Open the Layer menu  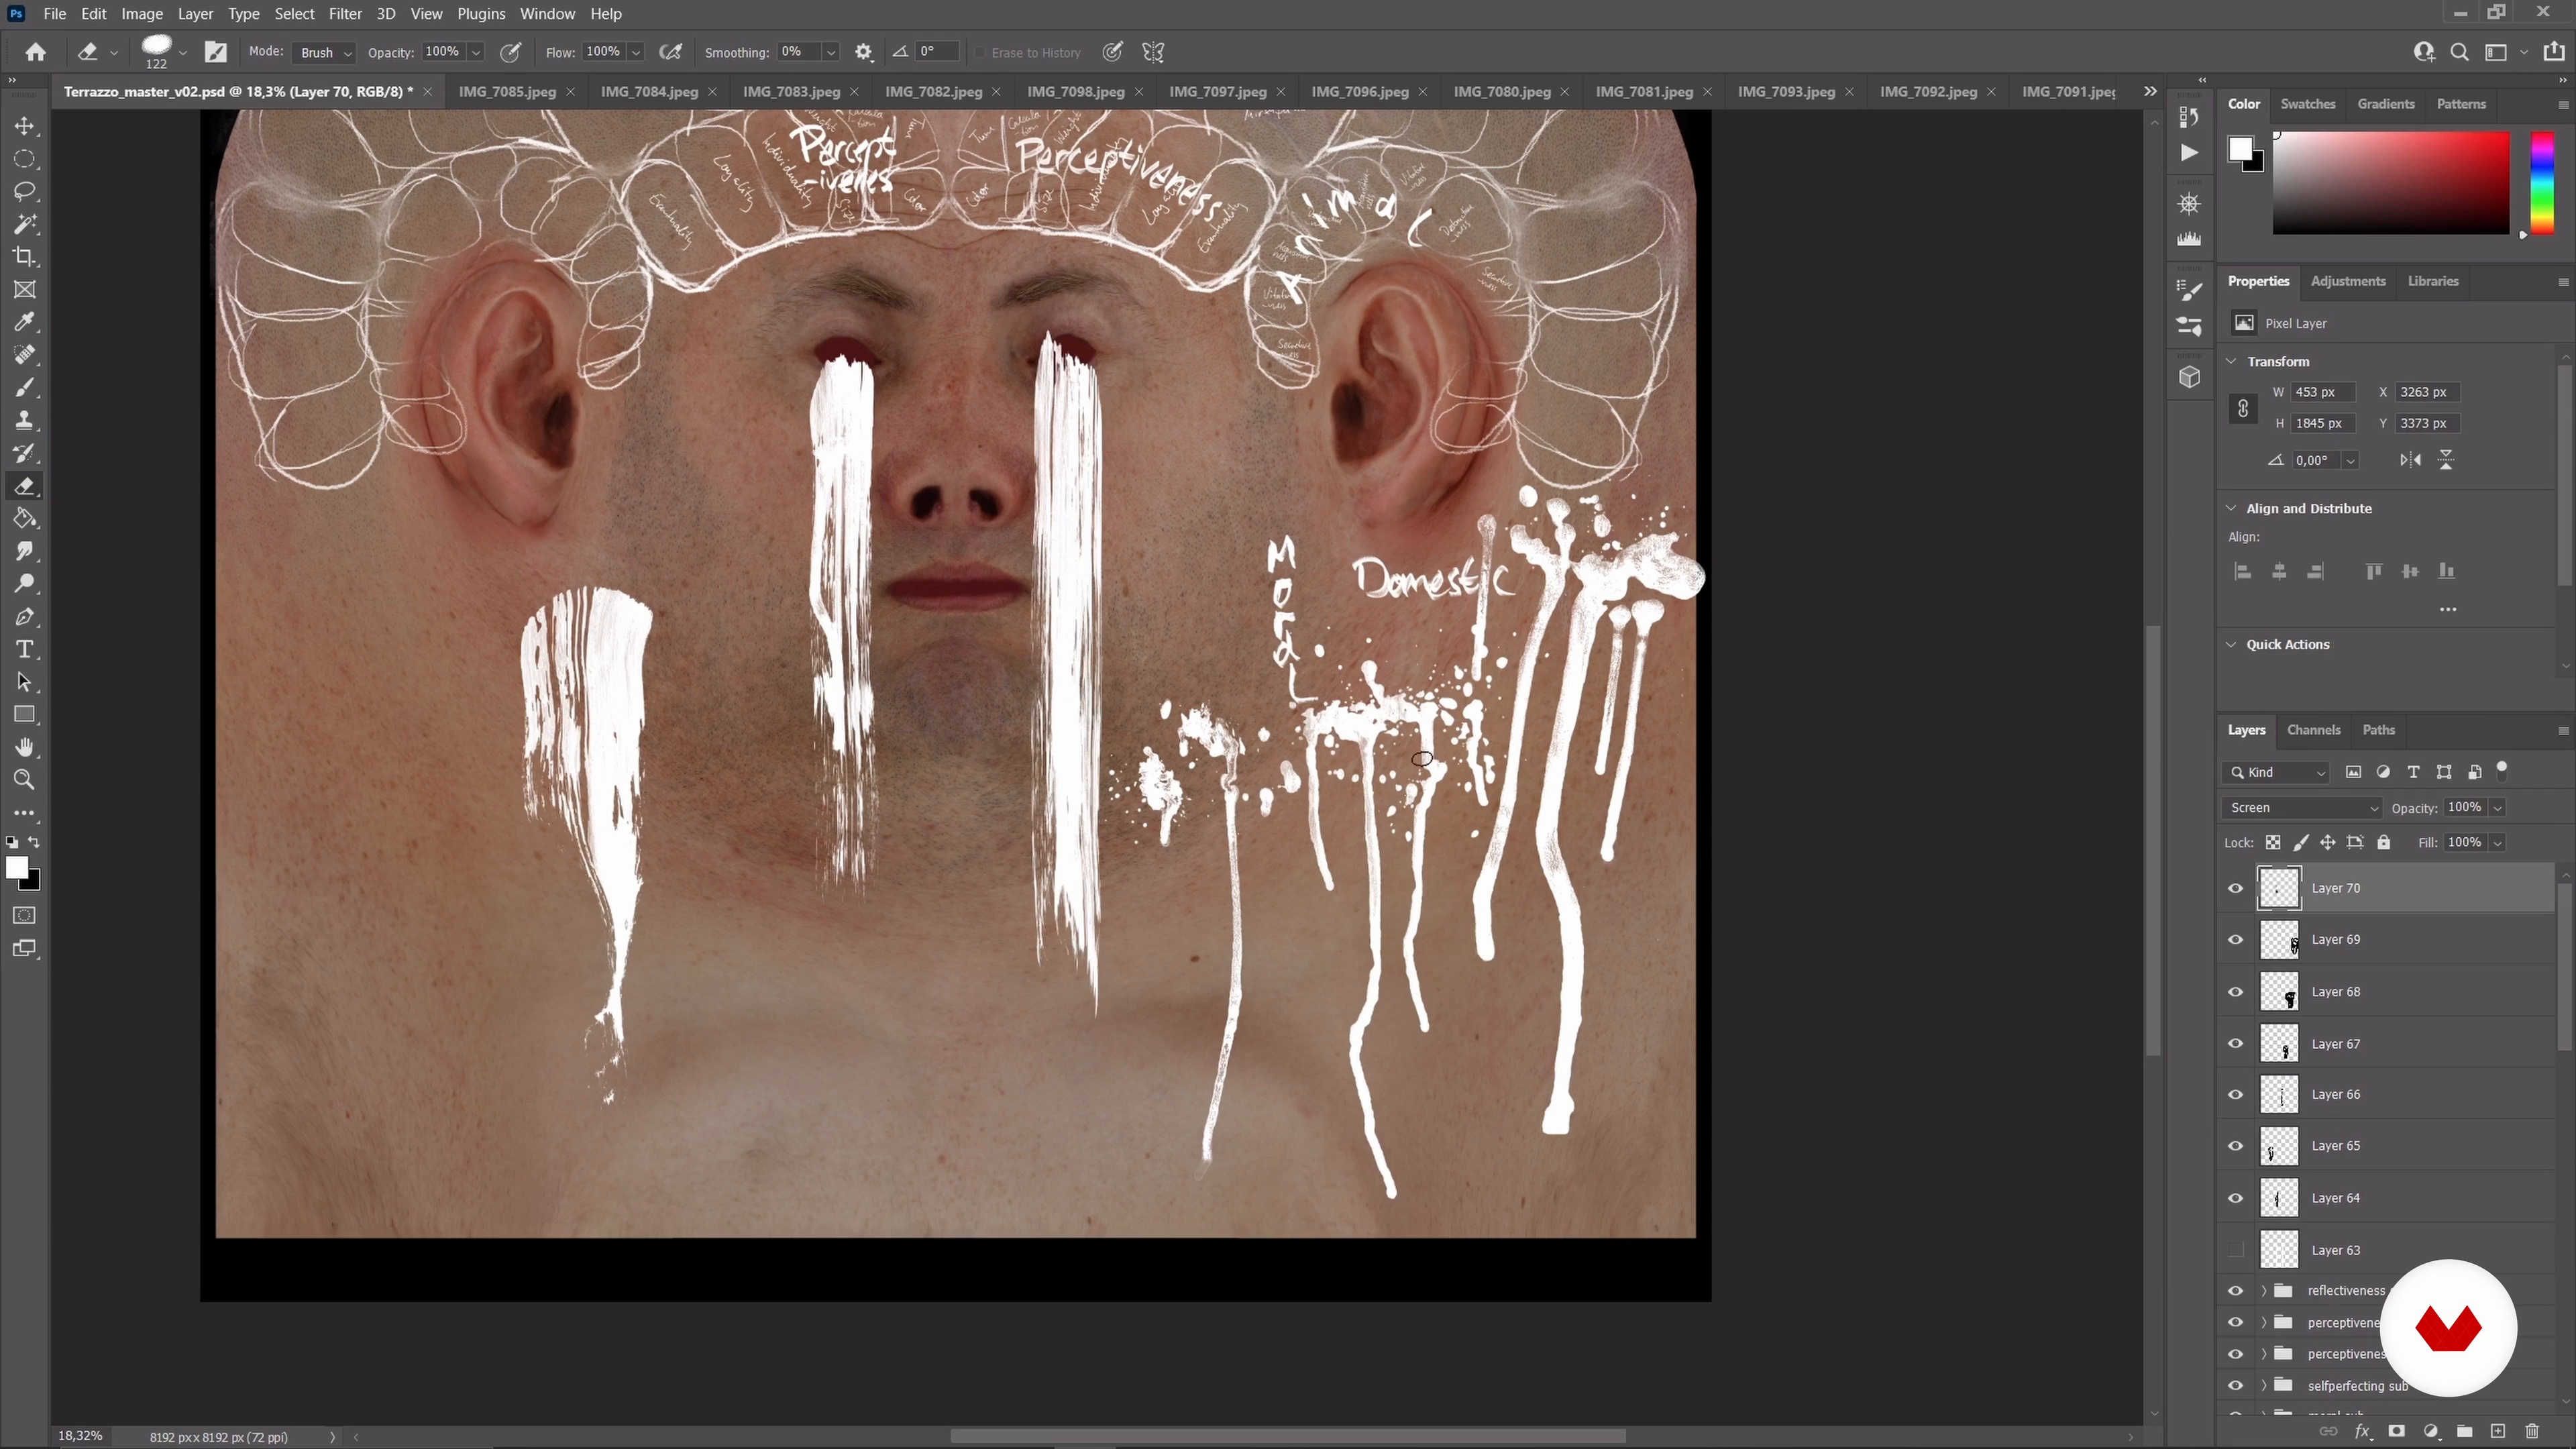195,14
